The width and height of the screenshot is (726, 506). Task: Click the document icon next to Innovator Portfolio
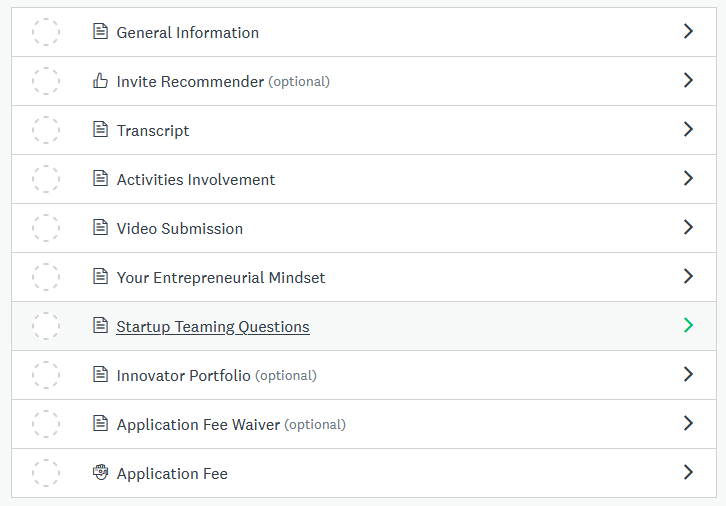[x=100, y=375]
